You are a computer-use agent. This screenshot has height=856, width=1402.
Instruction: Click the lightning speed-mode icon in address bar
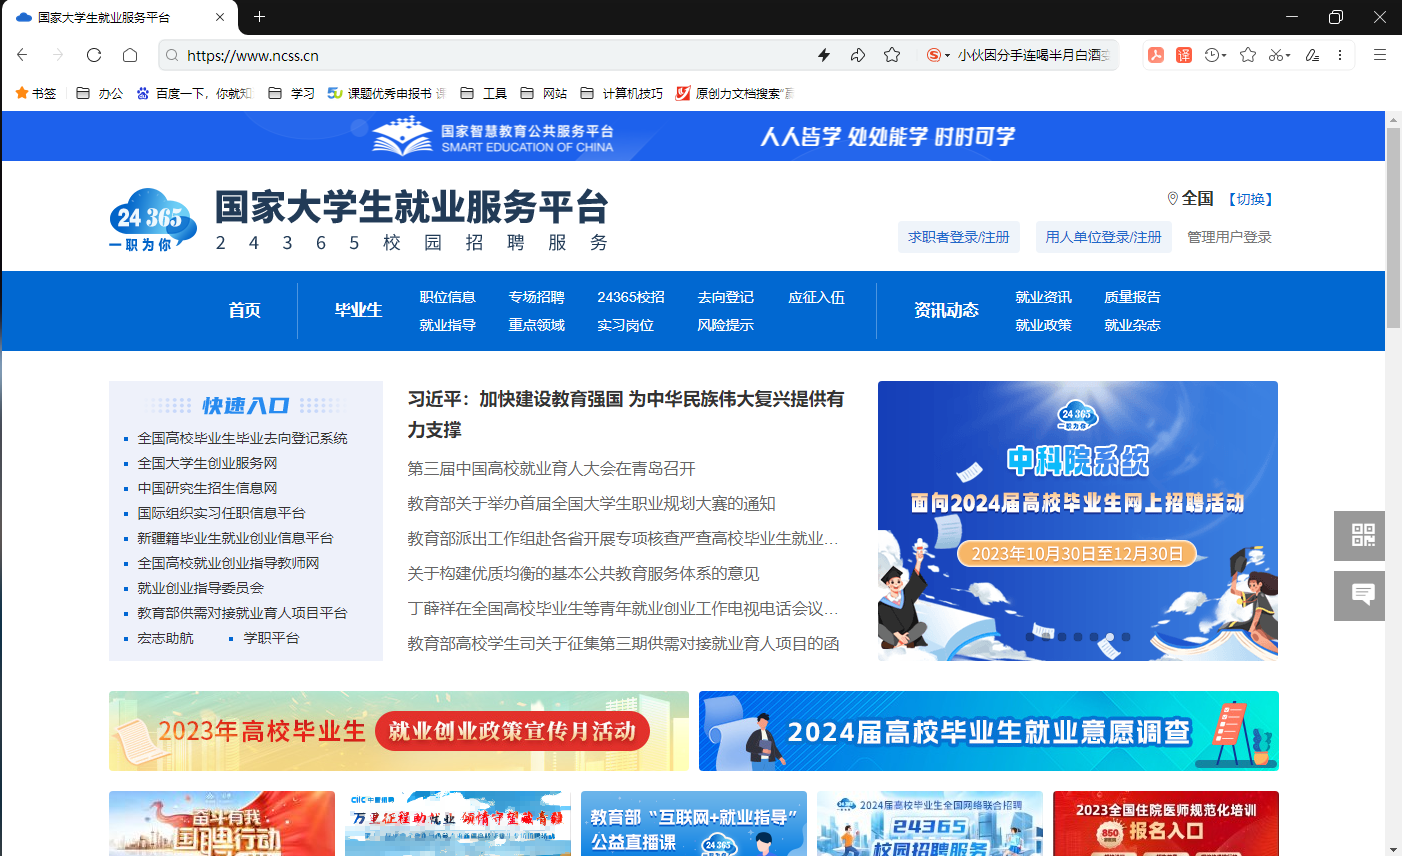[824, 55]
